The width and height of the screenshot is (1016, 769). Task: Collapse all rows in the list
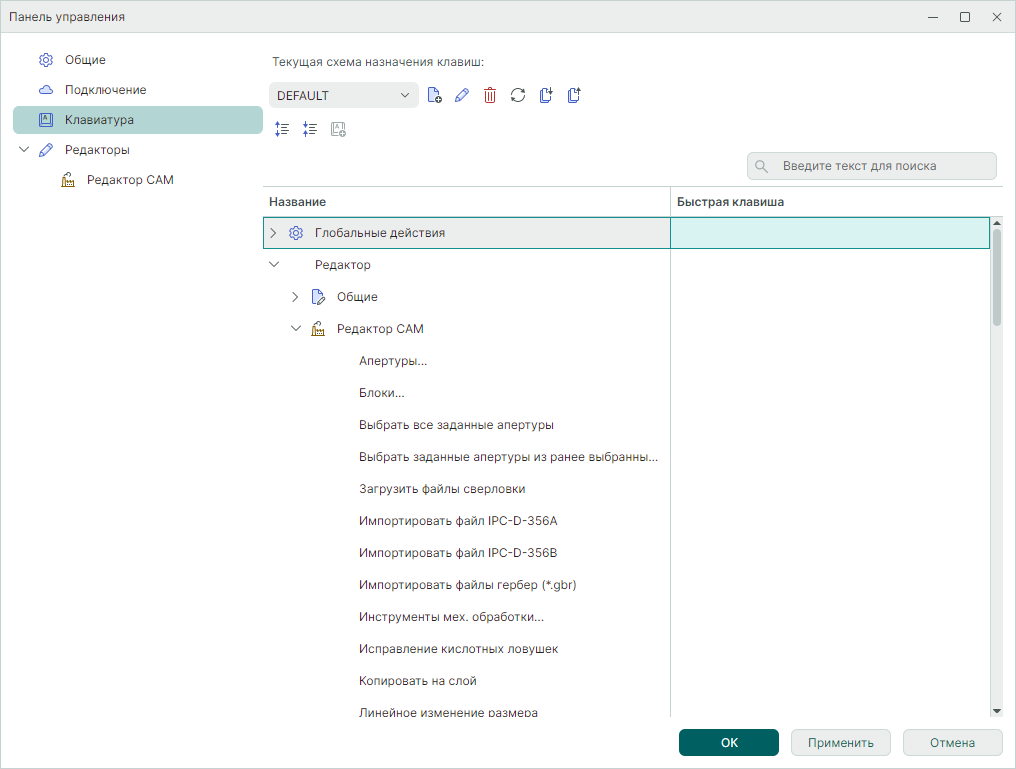pos(310,129)
